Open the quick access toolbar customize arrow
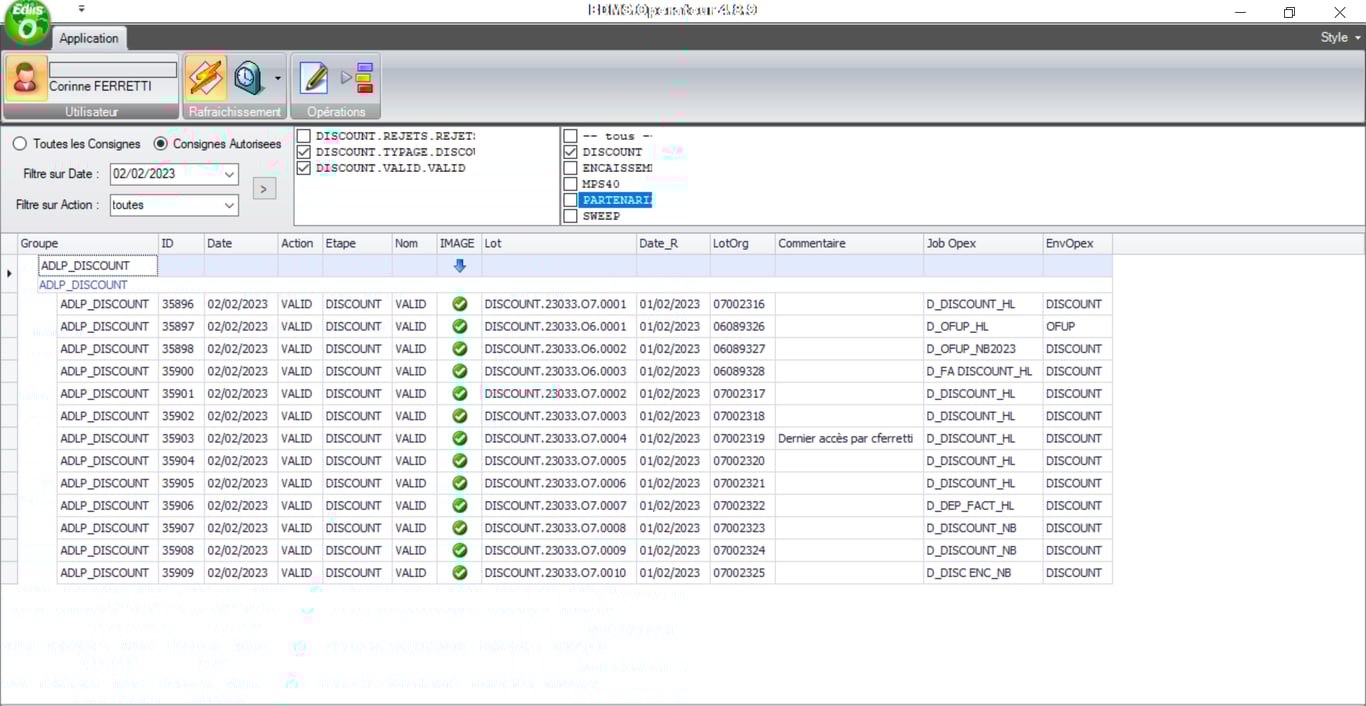 point(81,9)
